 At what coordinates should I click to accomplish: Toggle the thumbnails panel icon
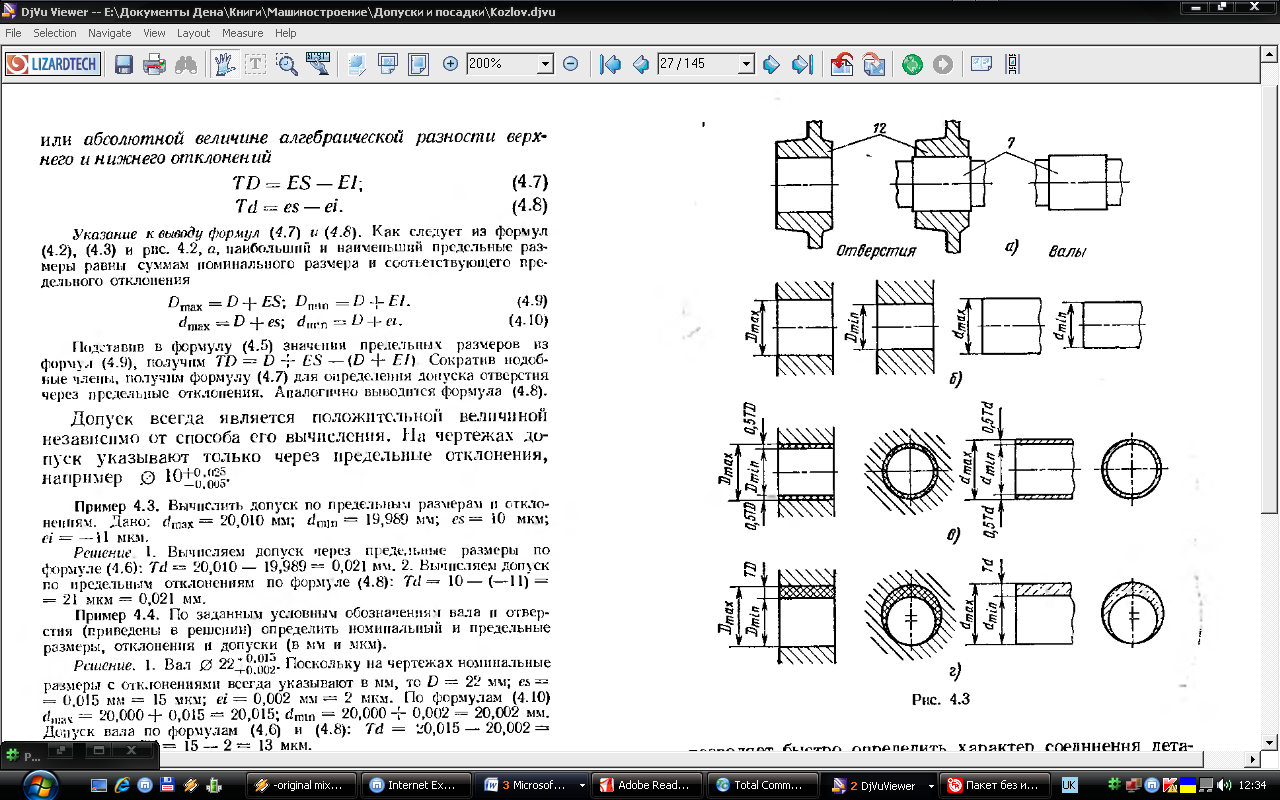tap(981, 64)
